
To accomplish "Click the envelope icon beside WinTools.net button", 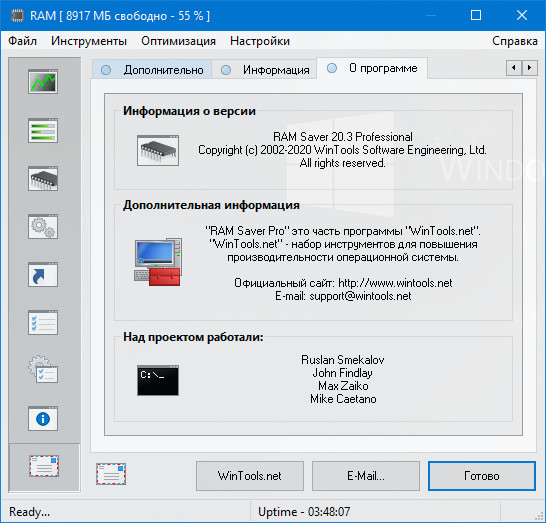I will (111, 474).
